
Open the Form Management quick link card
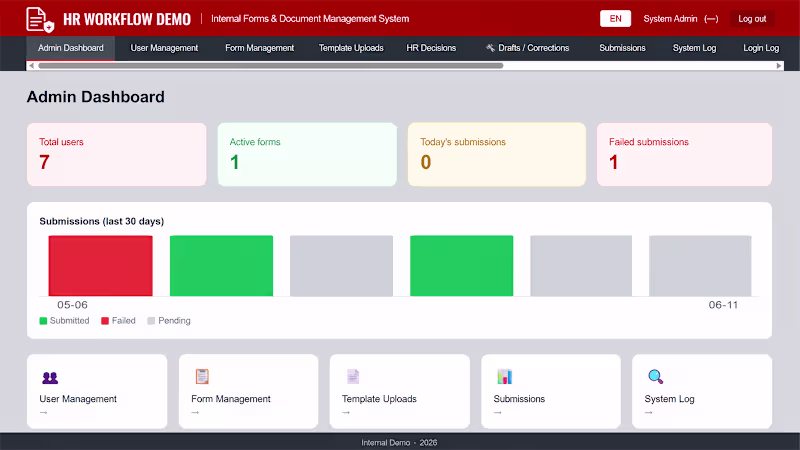click(248, 391)
